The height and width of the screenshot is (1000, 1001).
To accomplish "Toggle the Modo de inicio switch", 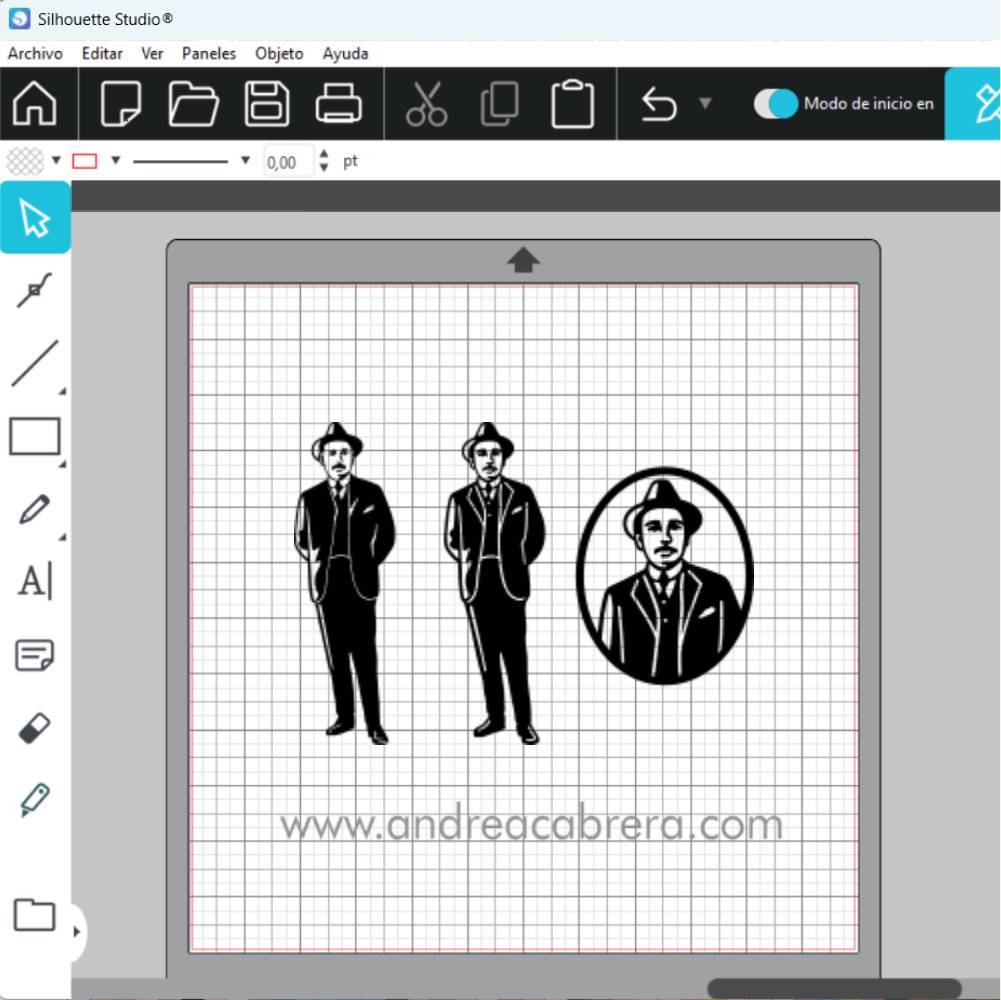I will click(775, 104).
